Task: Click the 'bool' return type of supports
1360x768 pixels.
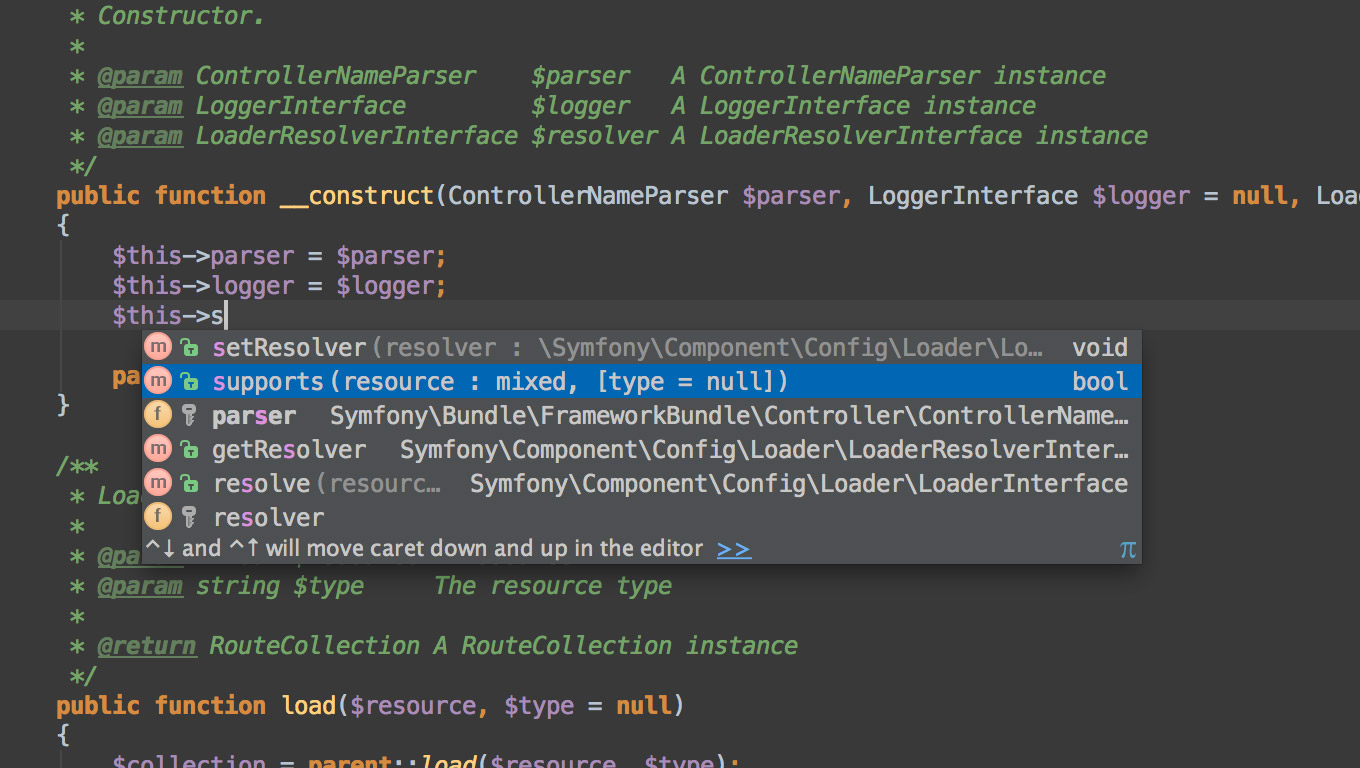Action: point(1100,381)
